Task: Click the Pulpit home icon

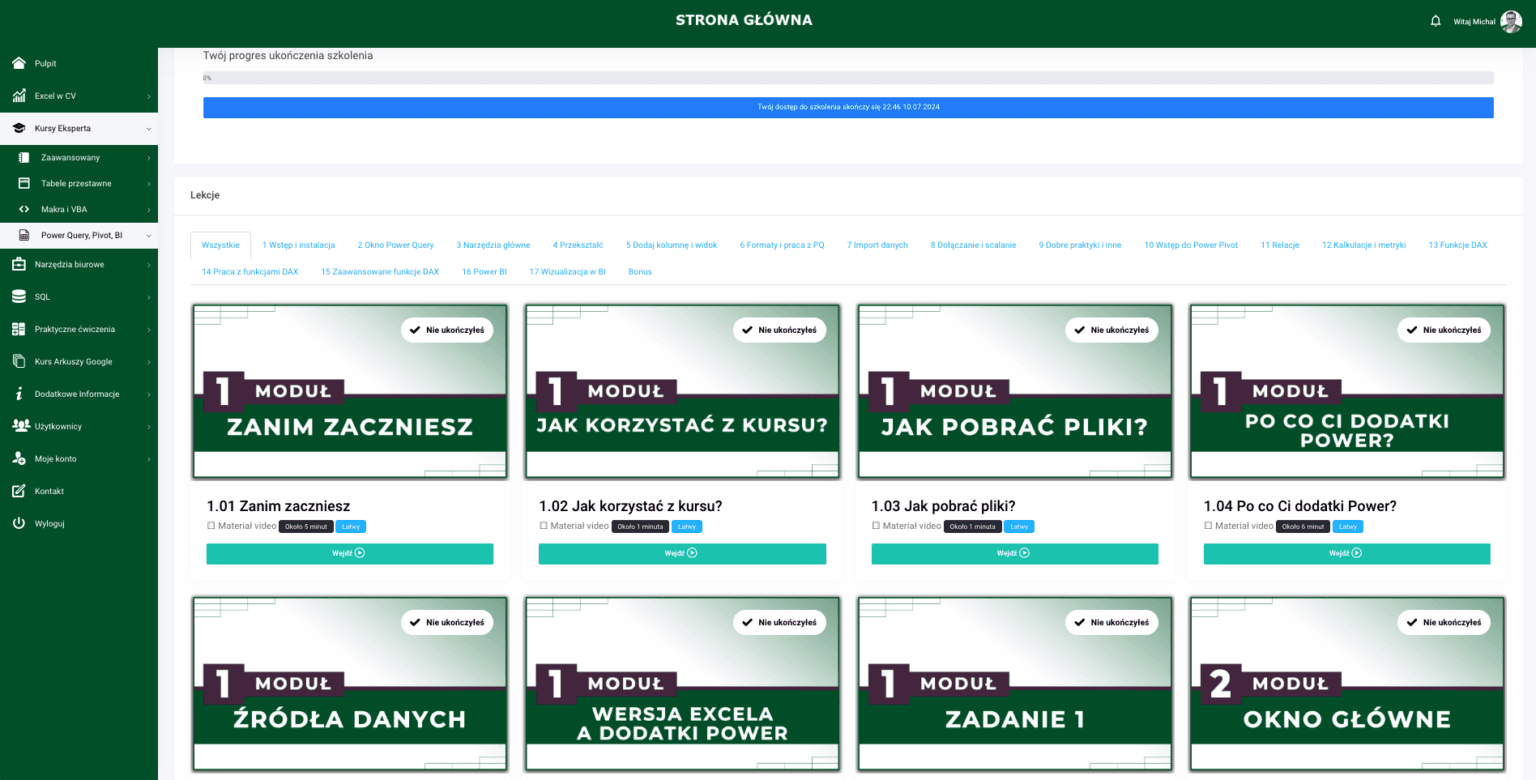Action: 18,64
